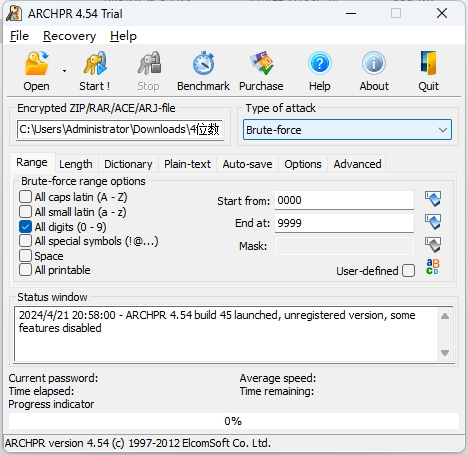Image resolution: width=468 pixels, height=455 pixels.
Task: Open the dropdown arrow next to Open
Action: [x=64, y=71]
